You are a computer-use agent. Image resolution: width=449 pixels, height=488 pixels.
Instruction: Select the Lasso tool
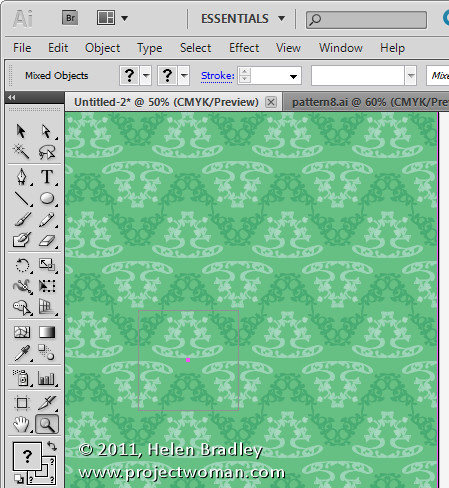(47, 152)
